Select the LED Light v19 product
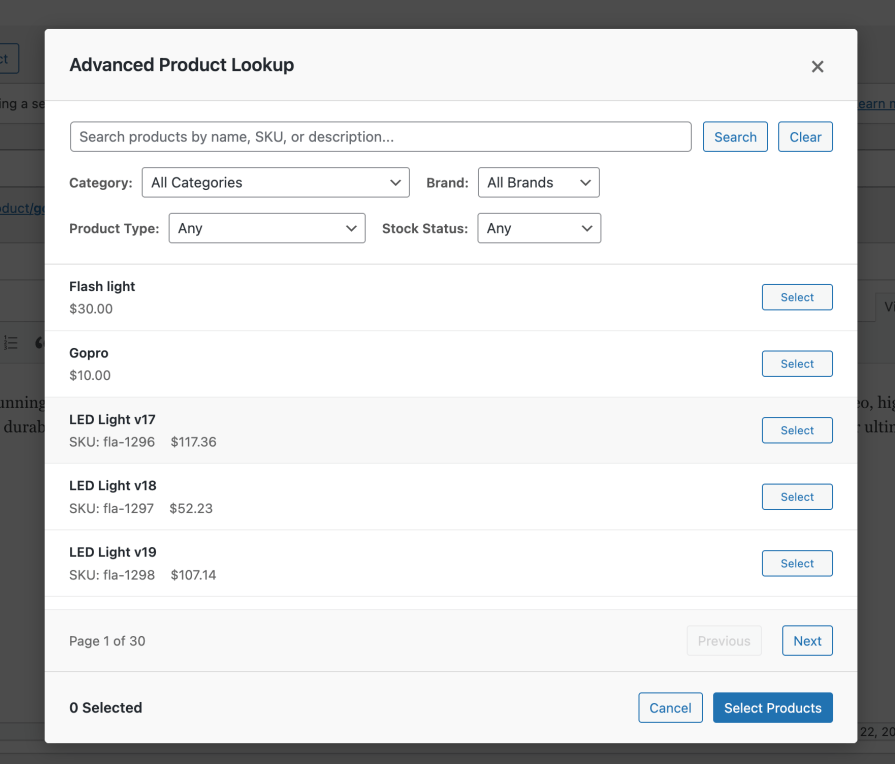The width and height of the screenshot is (895, 764). (x=797, y=563)
